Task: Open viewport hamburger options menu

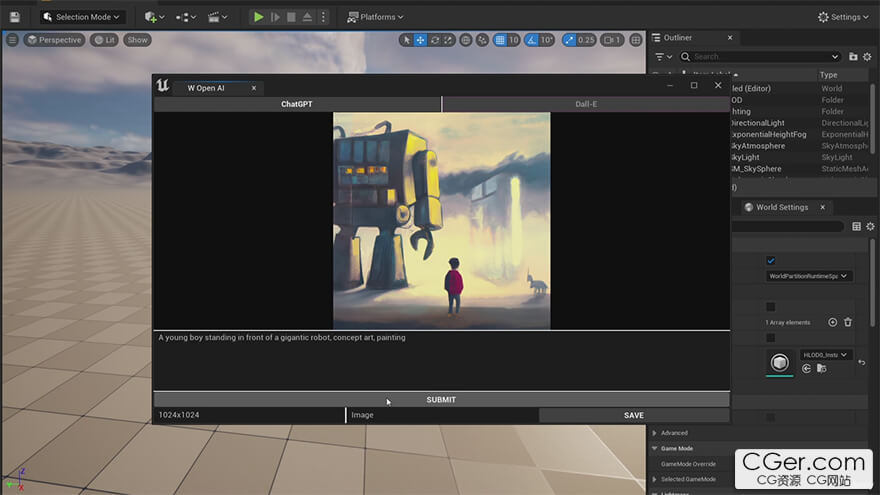Action: 12,40
